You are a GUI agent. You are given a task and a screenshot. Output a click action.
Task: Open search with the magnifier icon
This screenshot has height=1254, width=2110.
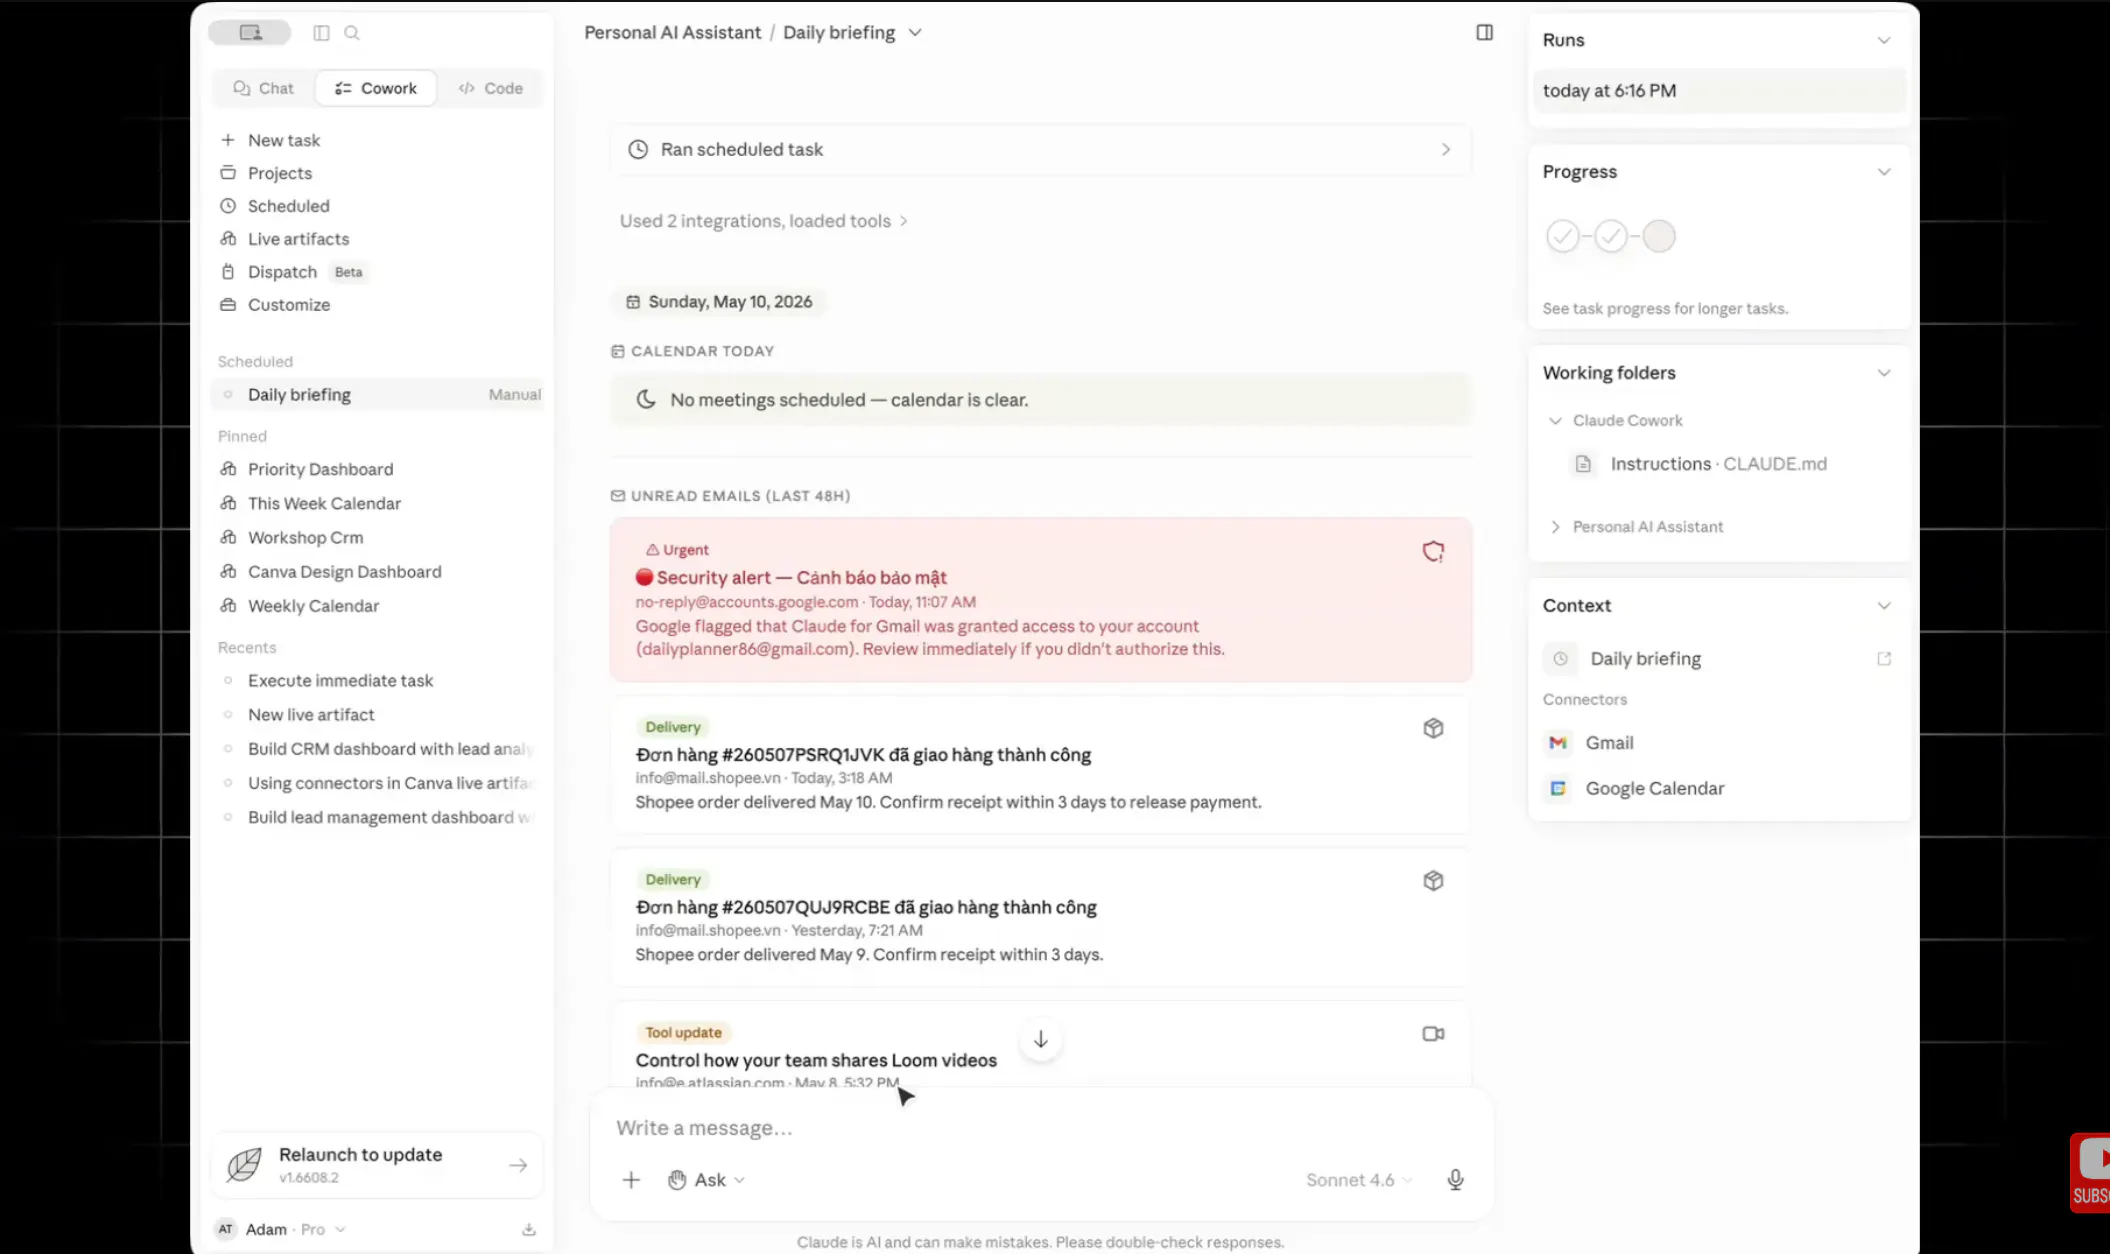(352, 33)
